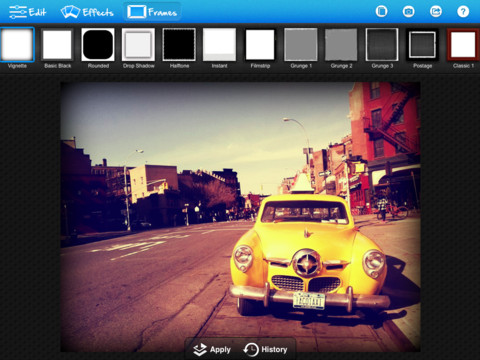The image size is (480, 360).
Task: Pick the Grunge 3 frame
Action: (382, 45)
